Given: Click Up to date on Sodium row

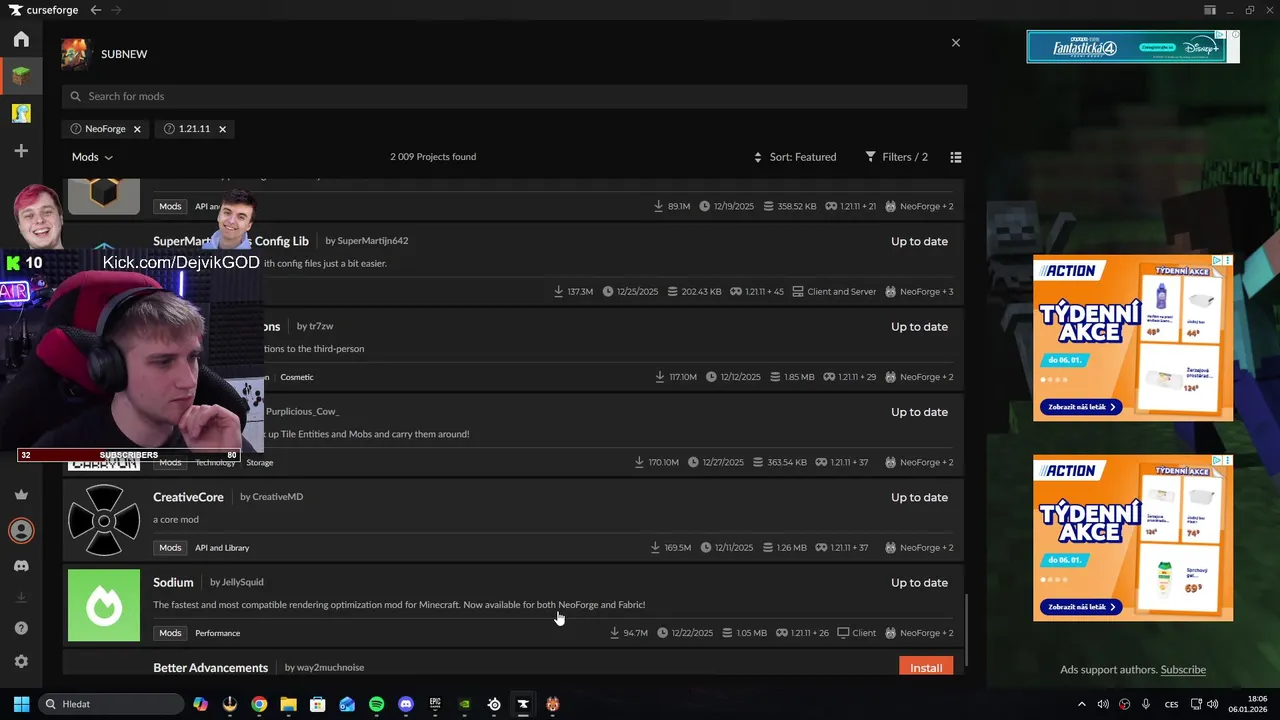Looking at the screenshot, I should tap(919, 582).
